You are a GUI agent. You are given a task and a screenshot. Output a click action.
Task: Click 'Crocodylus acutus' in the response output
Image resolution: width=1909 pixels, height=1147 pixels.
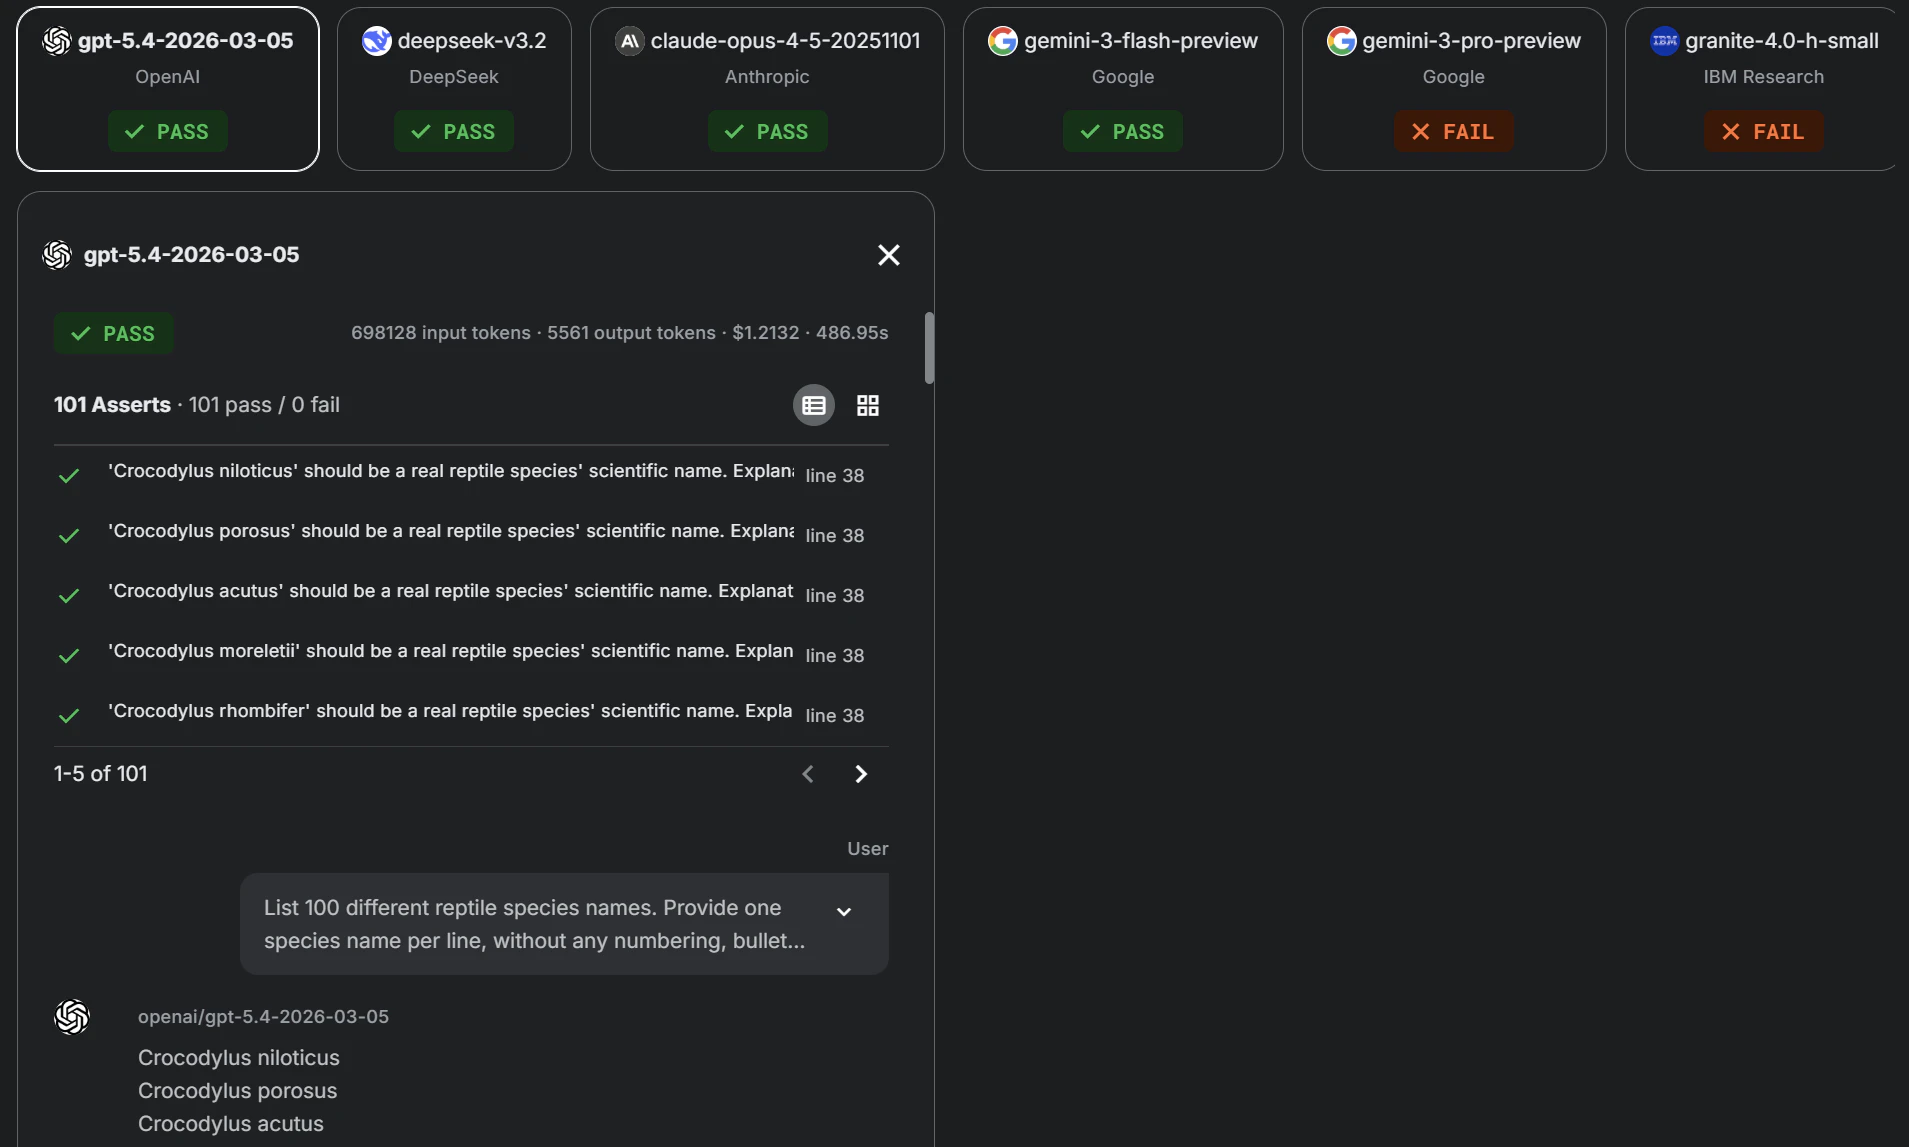231,1124
